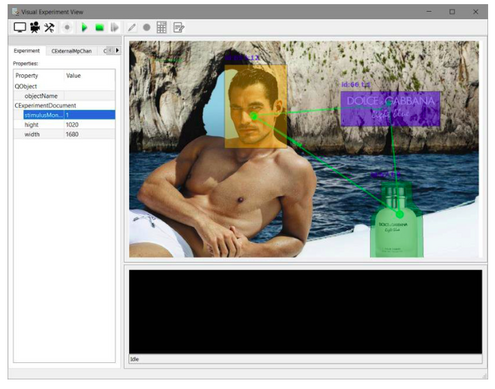This screenshot has height=389, width=495.
Task: Click the video camera icon
Action: [x=35, y=27]
